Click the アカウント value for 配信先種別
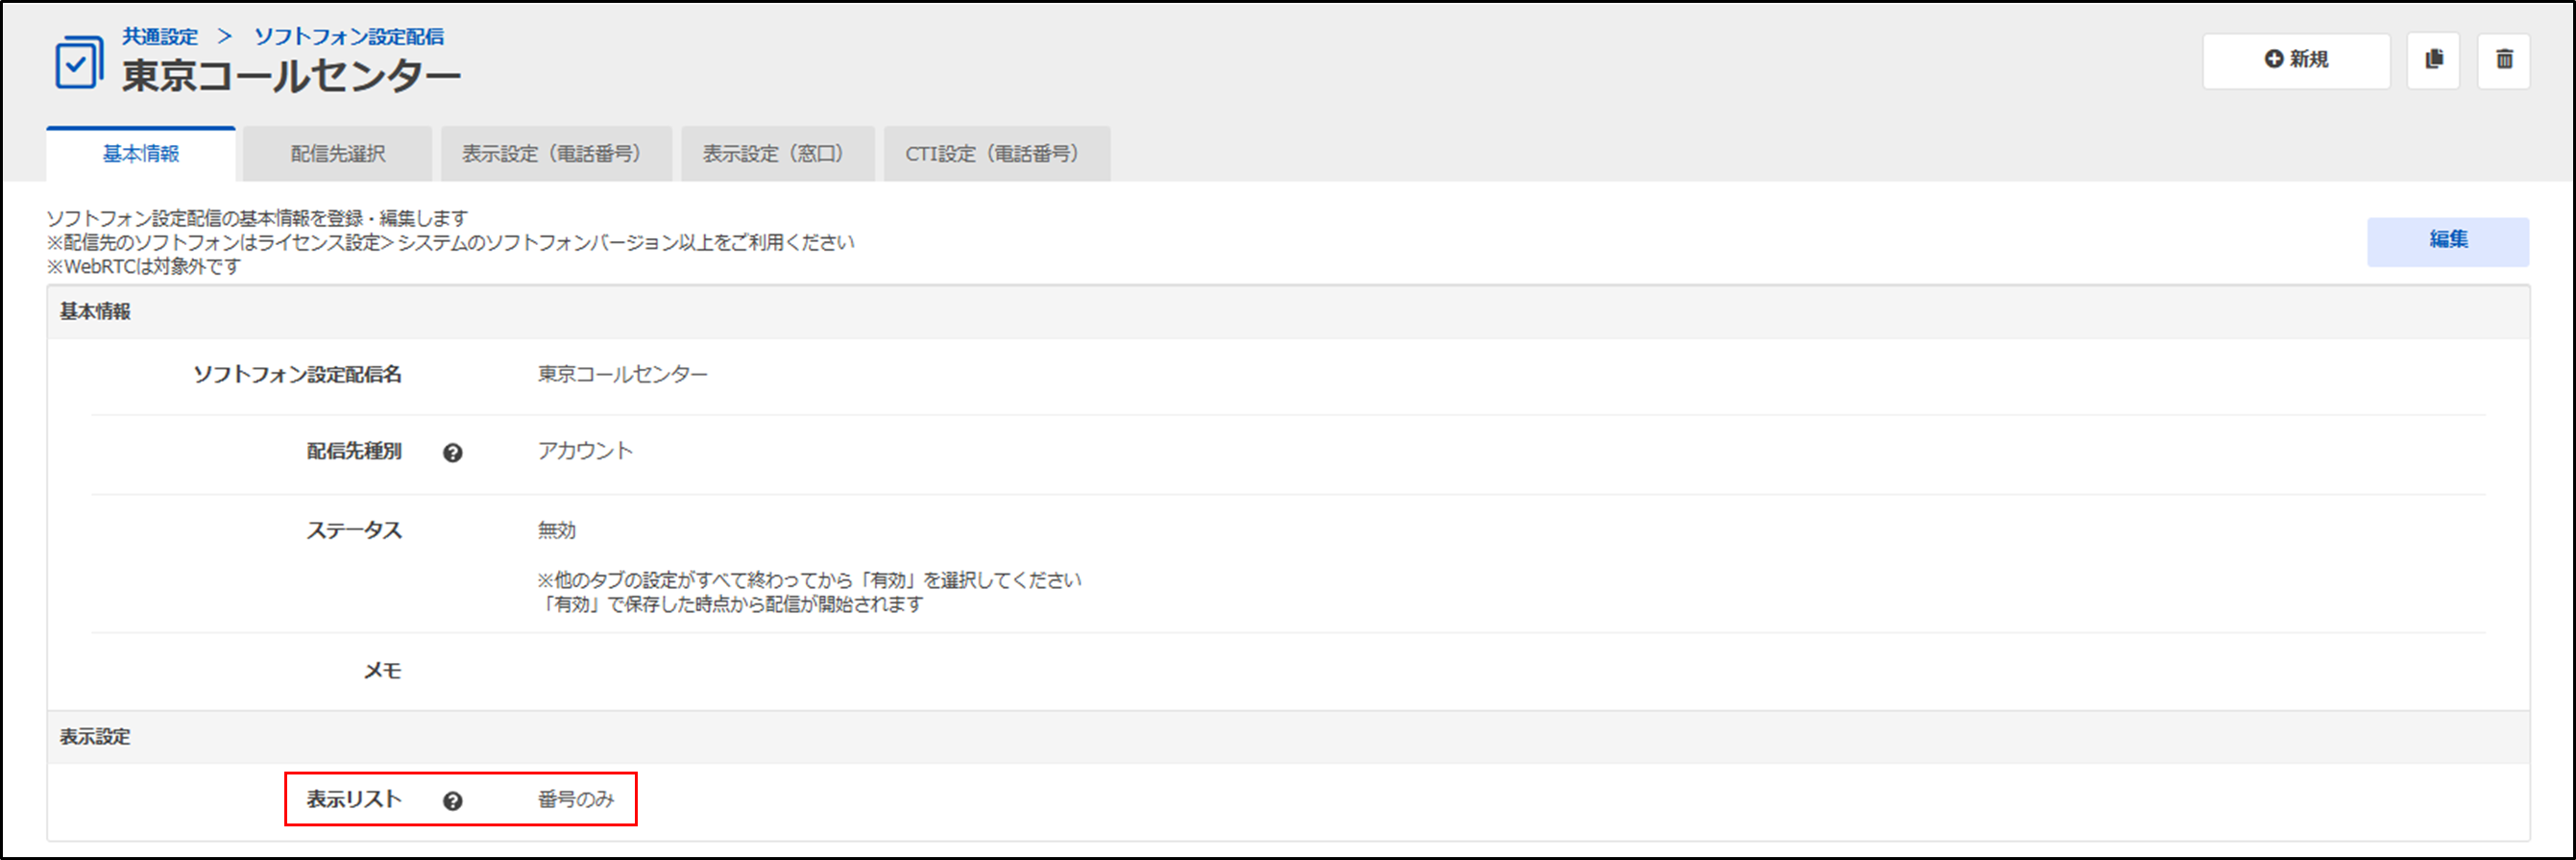The height and width of the screenshot is (860, 2576). [585, 451]
